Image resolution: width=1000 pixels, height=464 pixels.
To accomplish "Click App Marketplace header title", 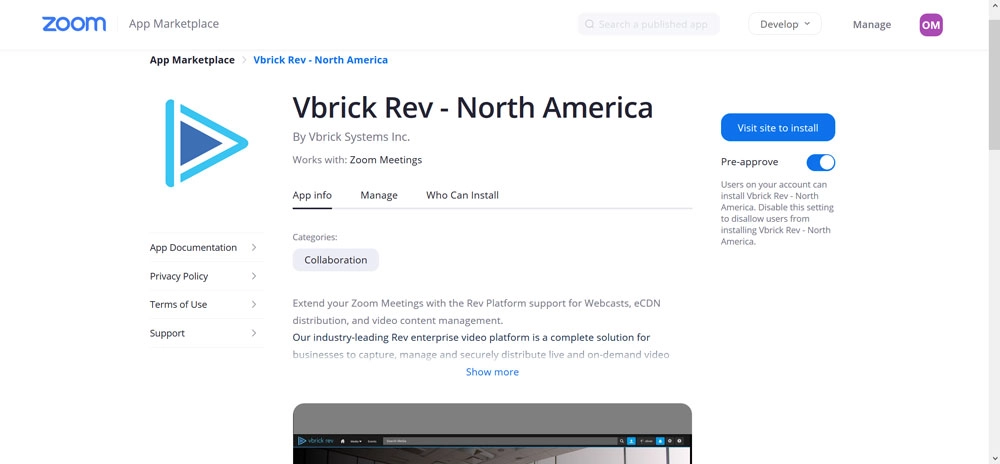I will coord(173,24).
